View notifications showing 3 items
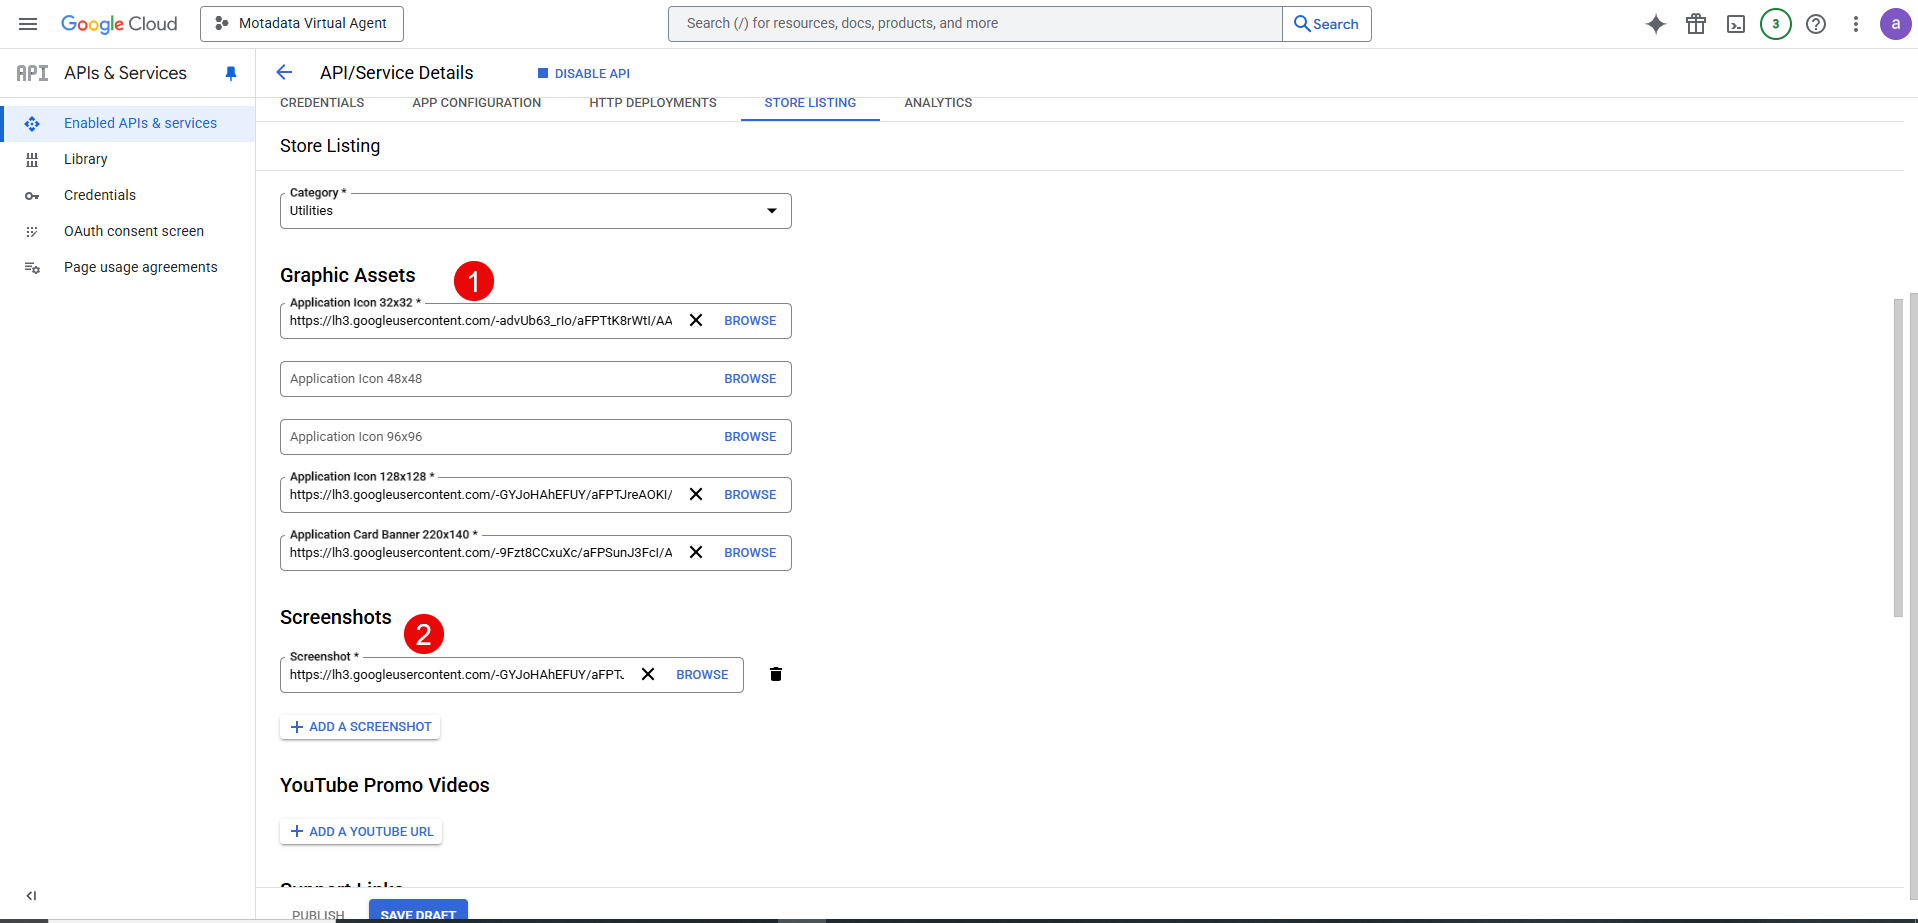 1775,23
